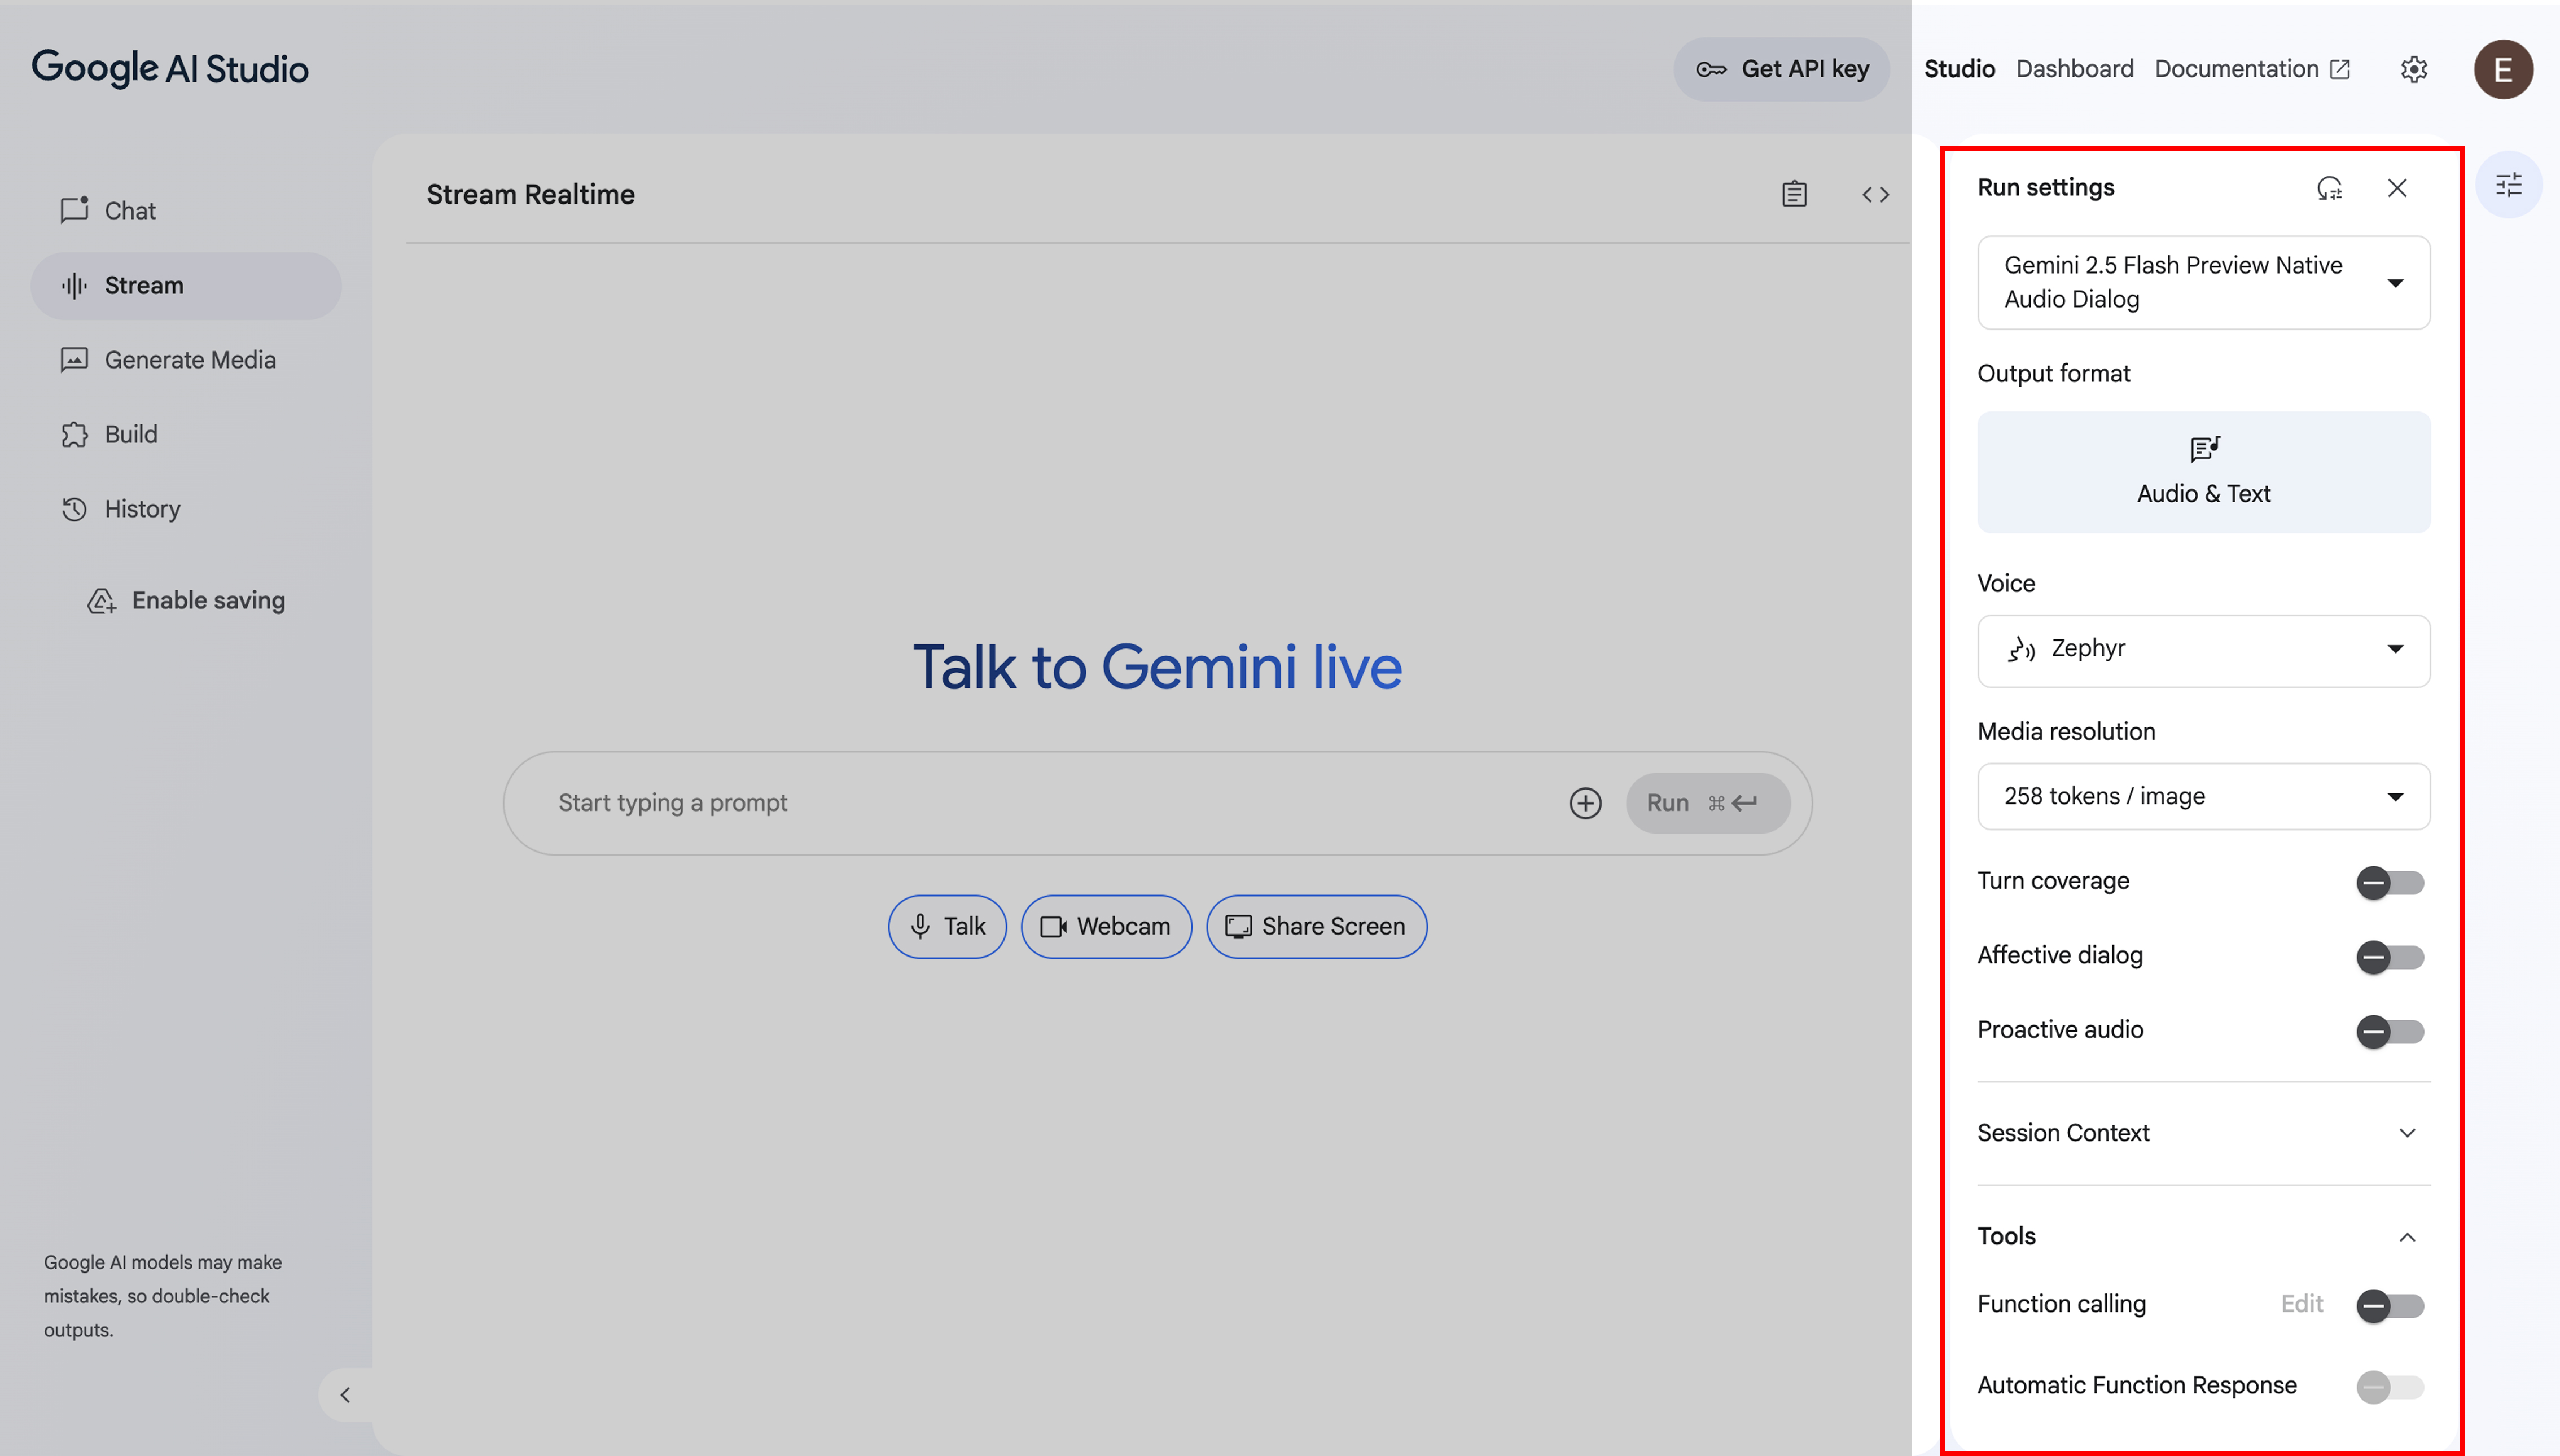2560x1456 pixels.
Task: Collapse the left sidebar with the arrow
Action: tap(345, 1394)
